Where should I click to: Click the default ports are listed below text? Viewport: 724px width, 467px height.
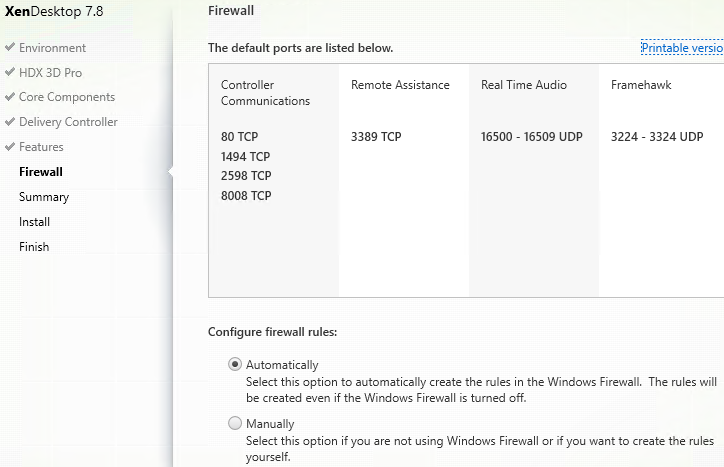coord(301,48)
